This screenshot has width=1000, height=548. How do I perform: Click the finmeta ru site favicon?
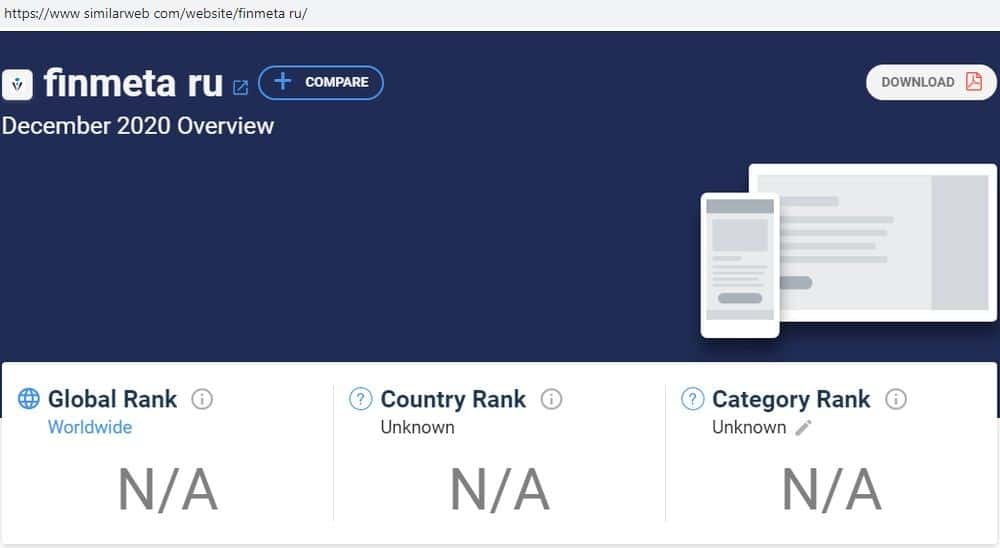[x=17, y=84]
